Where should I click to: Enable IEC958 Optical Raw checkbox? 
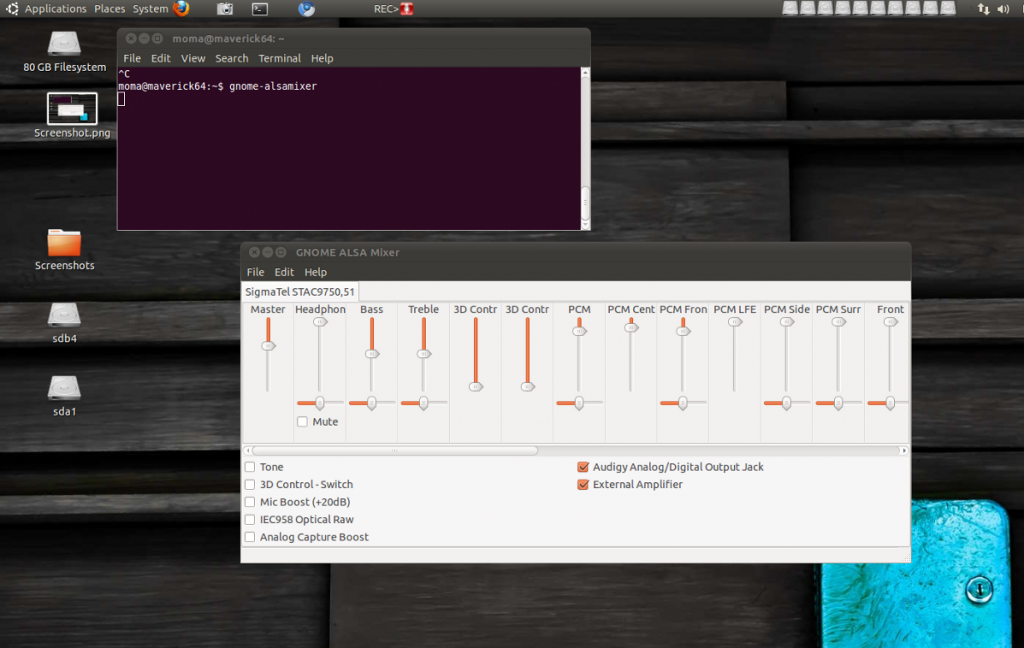pyautogui.click(x=250, y=520)
